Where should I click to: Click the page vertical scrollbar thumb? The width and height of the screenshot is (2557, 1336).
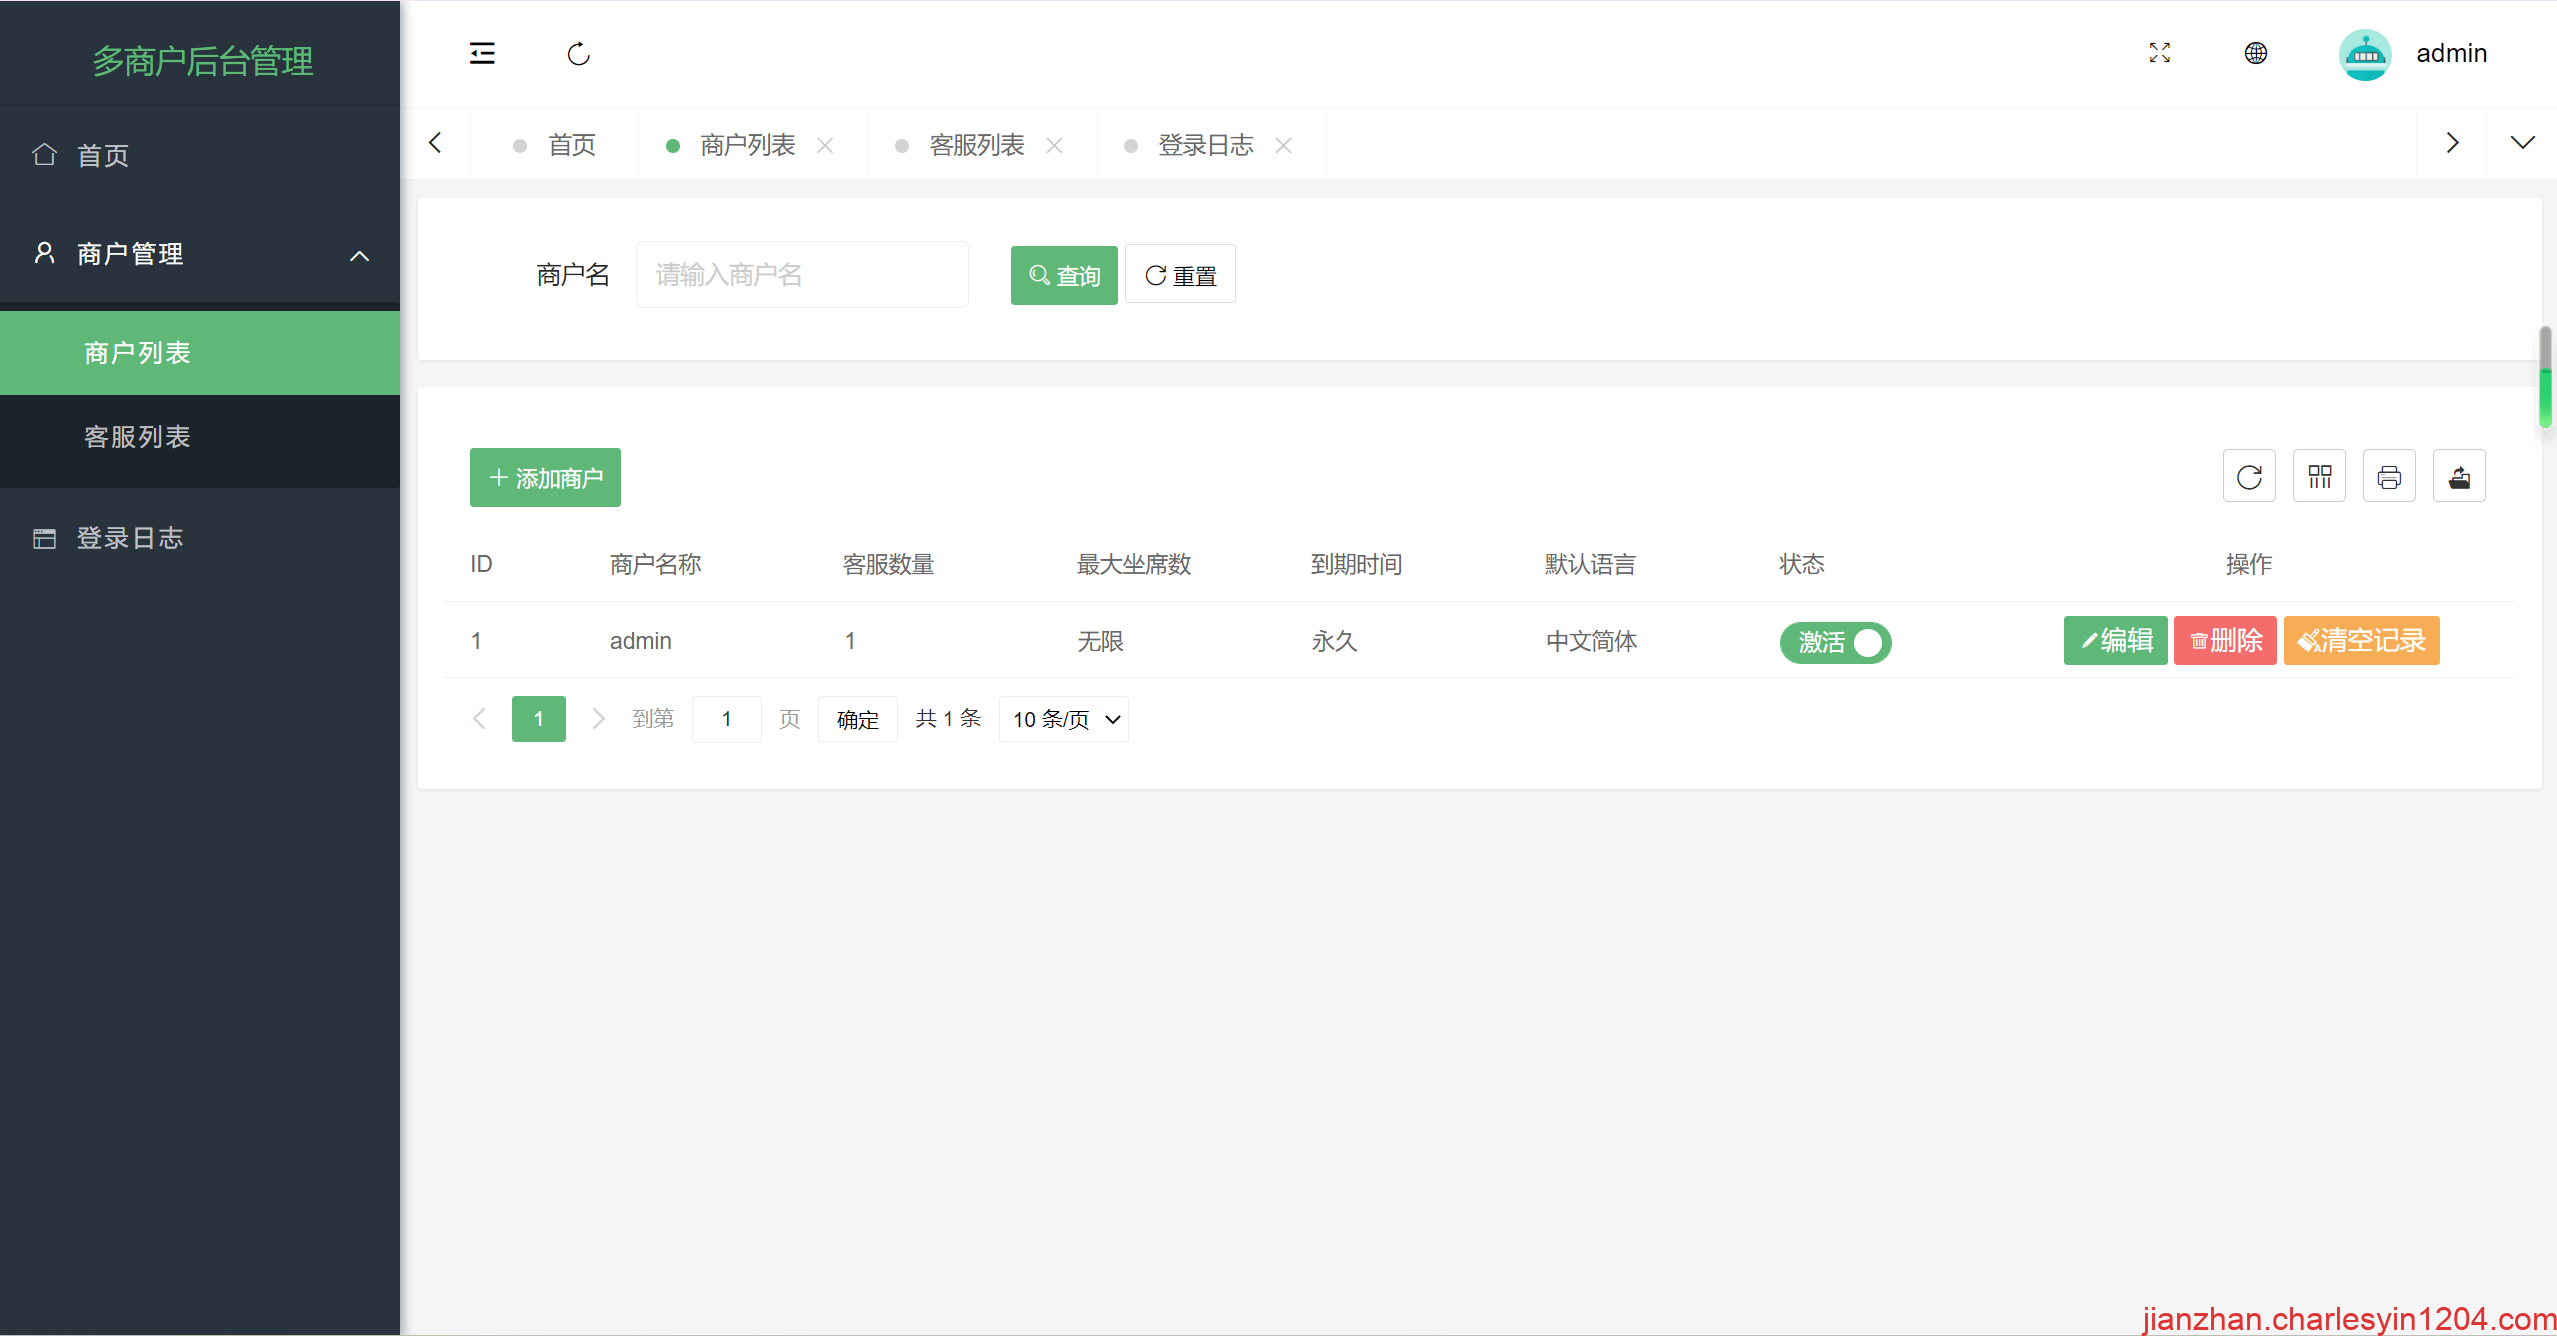pyautogui.click(x=2546, y=378)
